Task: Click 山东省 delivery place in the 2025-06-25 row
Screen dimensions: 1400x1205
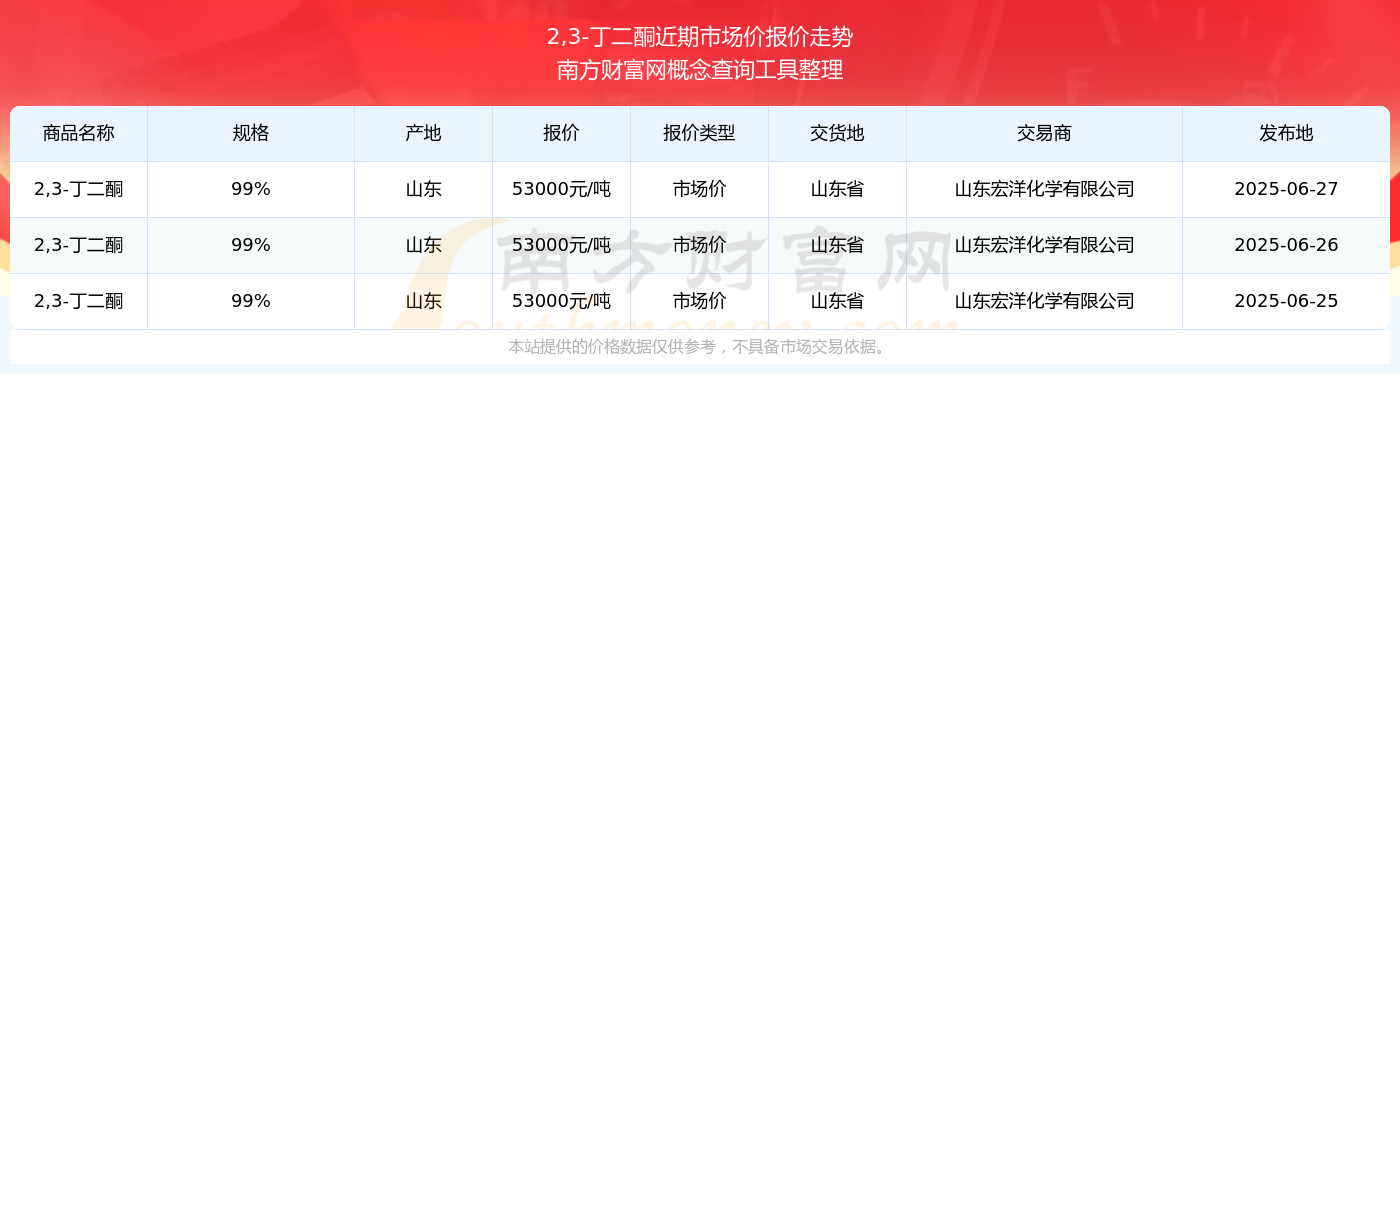Action: point(838,301)
